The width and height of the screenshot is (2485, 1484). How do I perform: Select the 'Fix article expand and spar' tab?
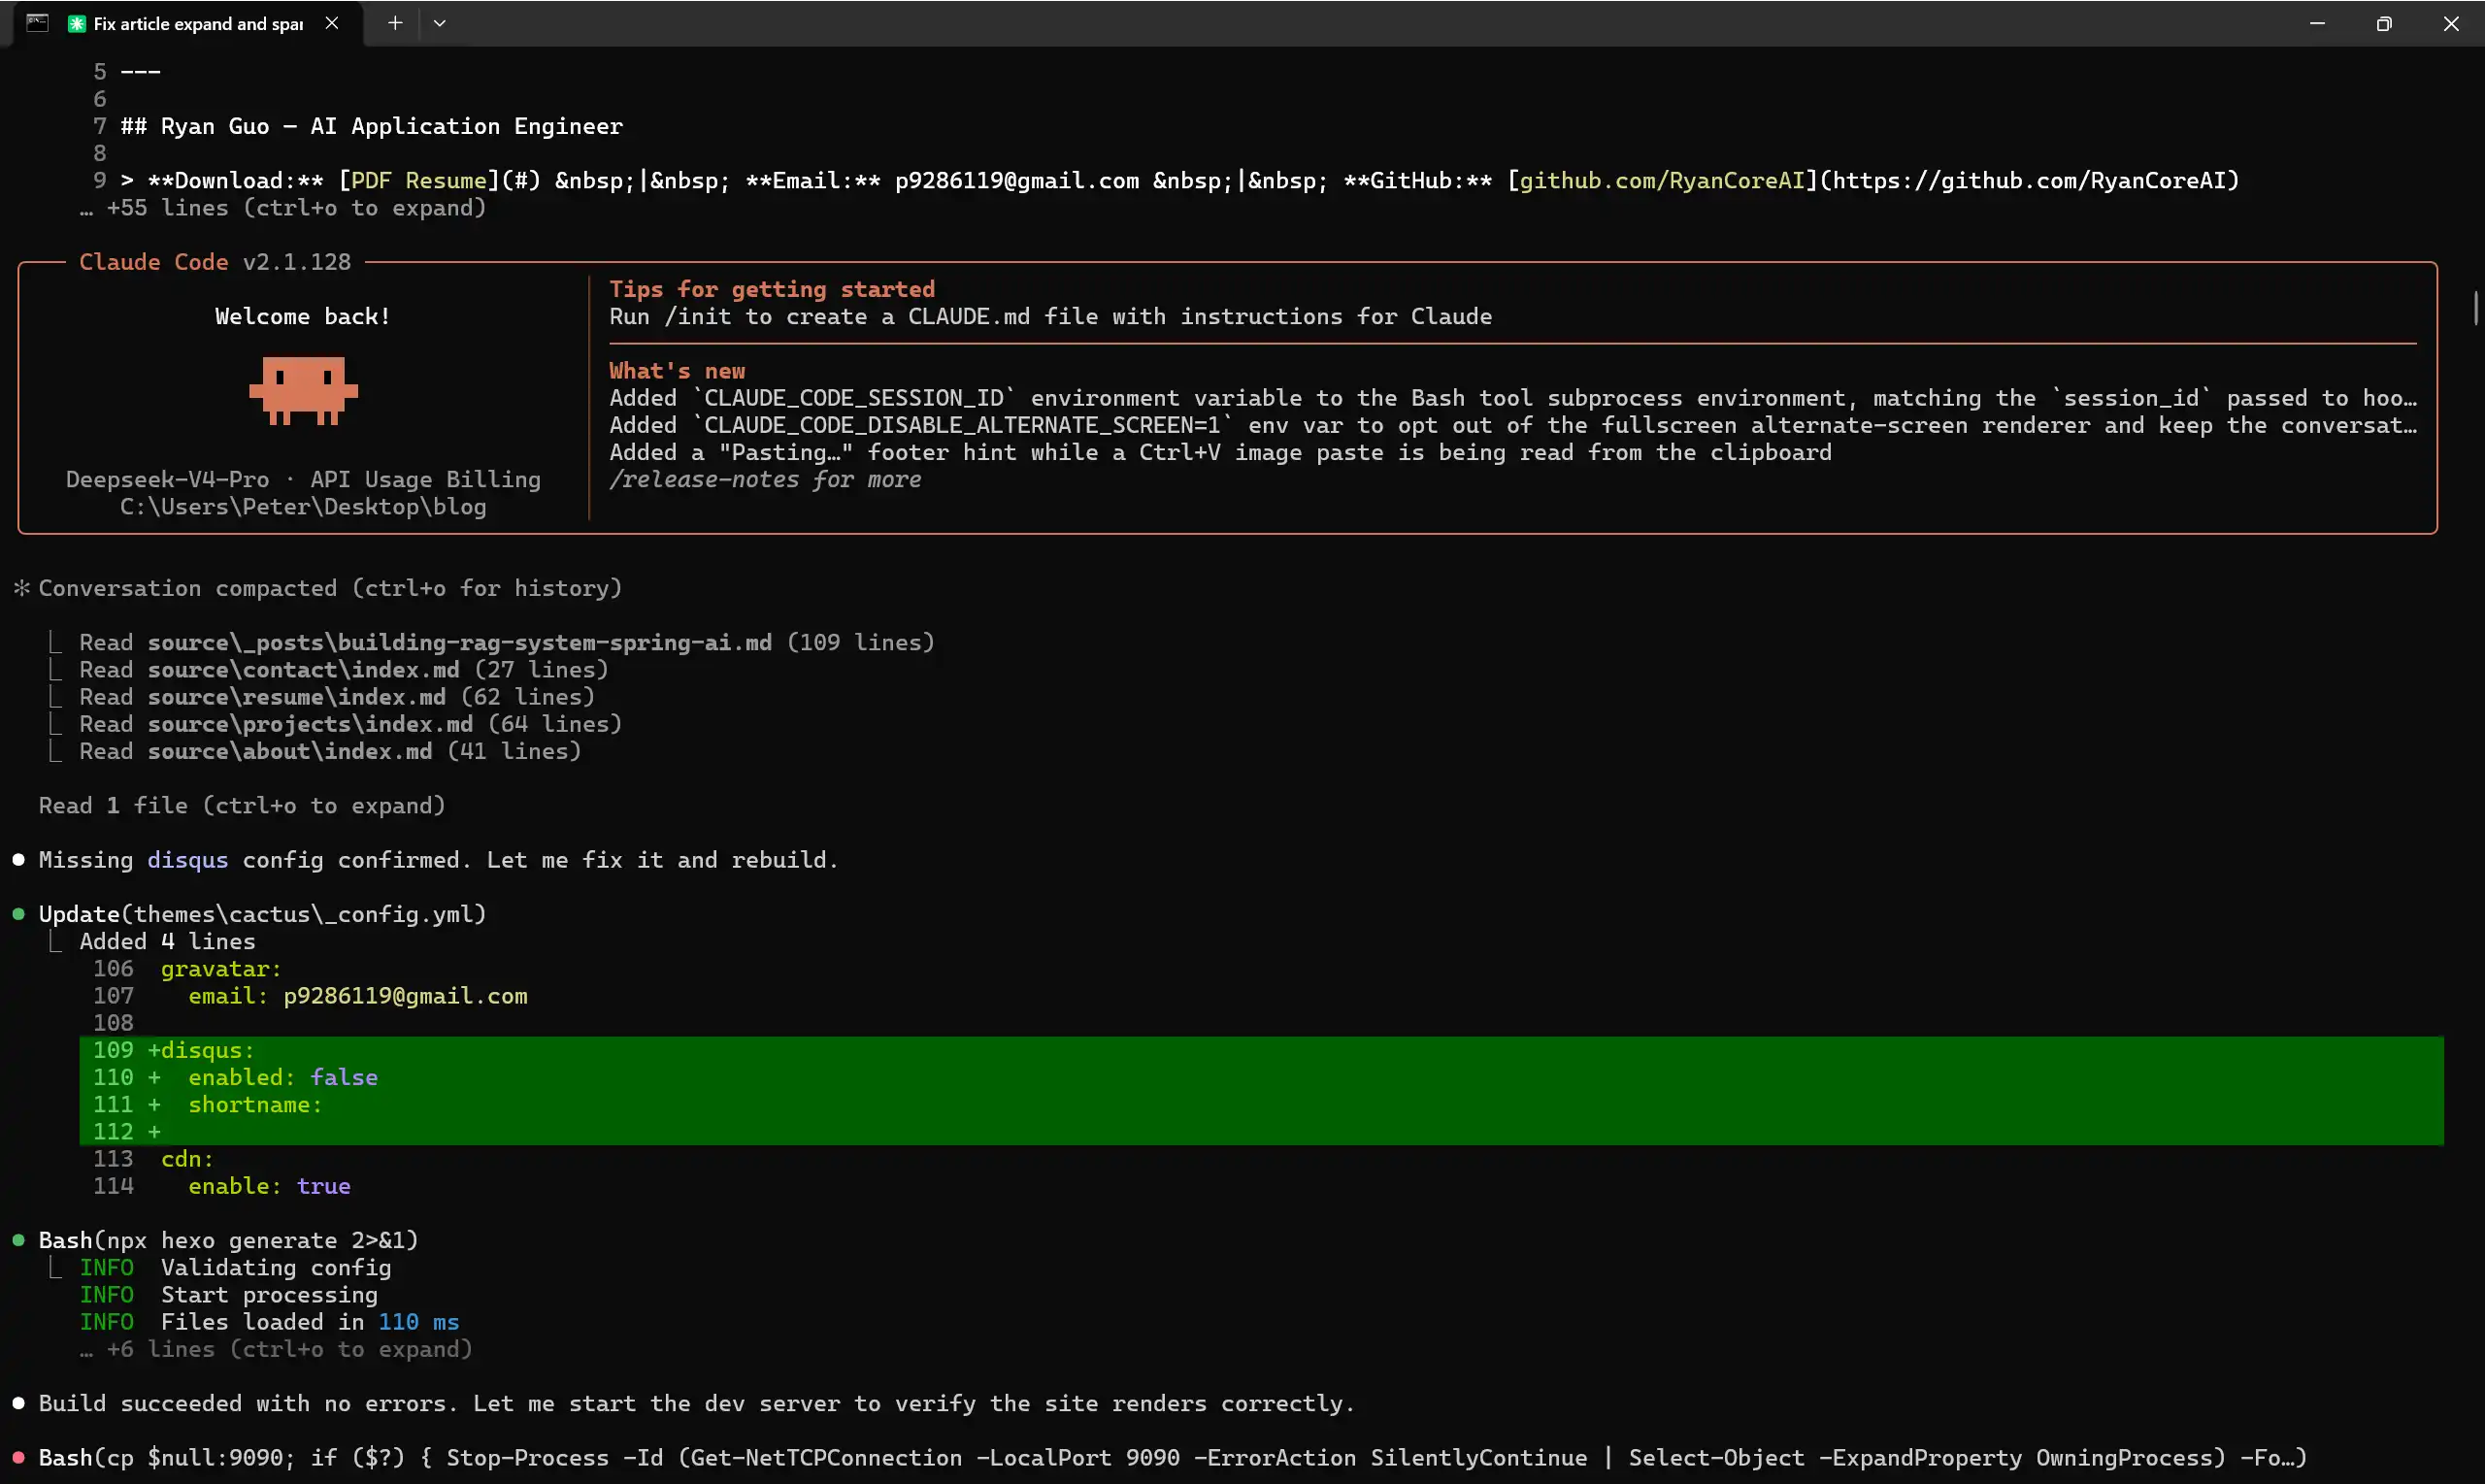tap(187, 23)
